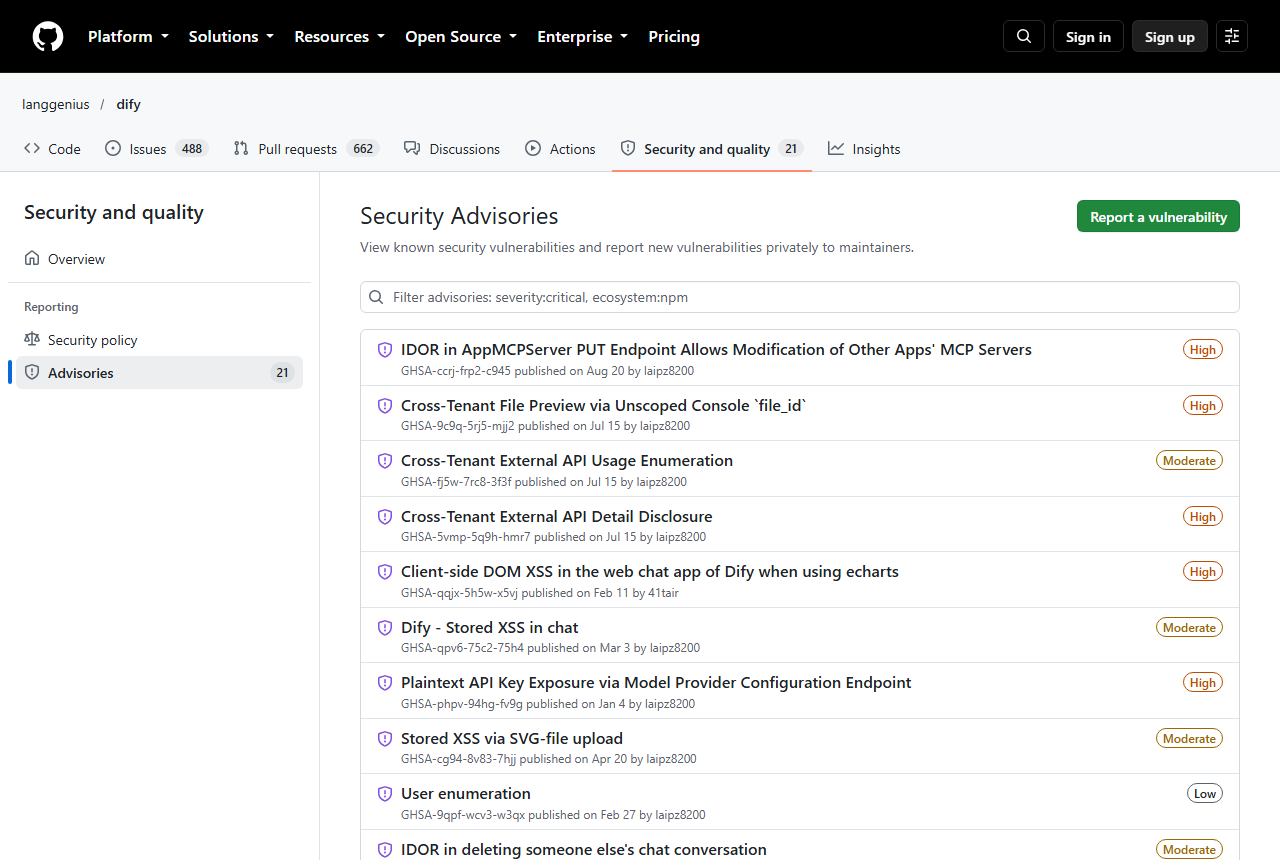Go to the Pricing page

pos(674,37)
